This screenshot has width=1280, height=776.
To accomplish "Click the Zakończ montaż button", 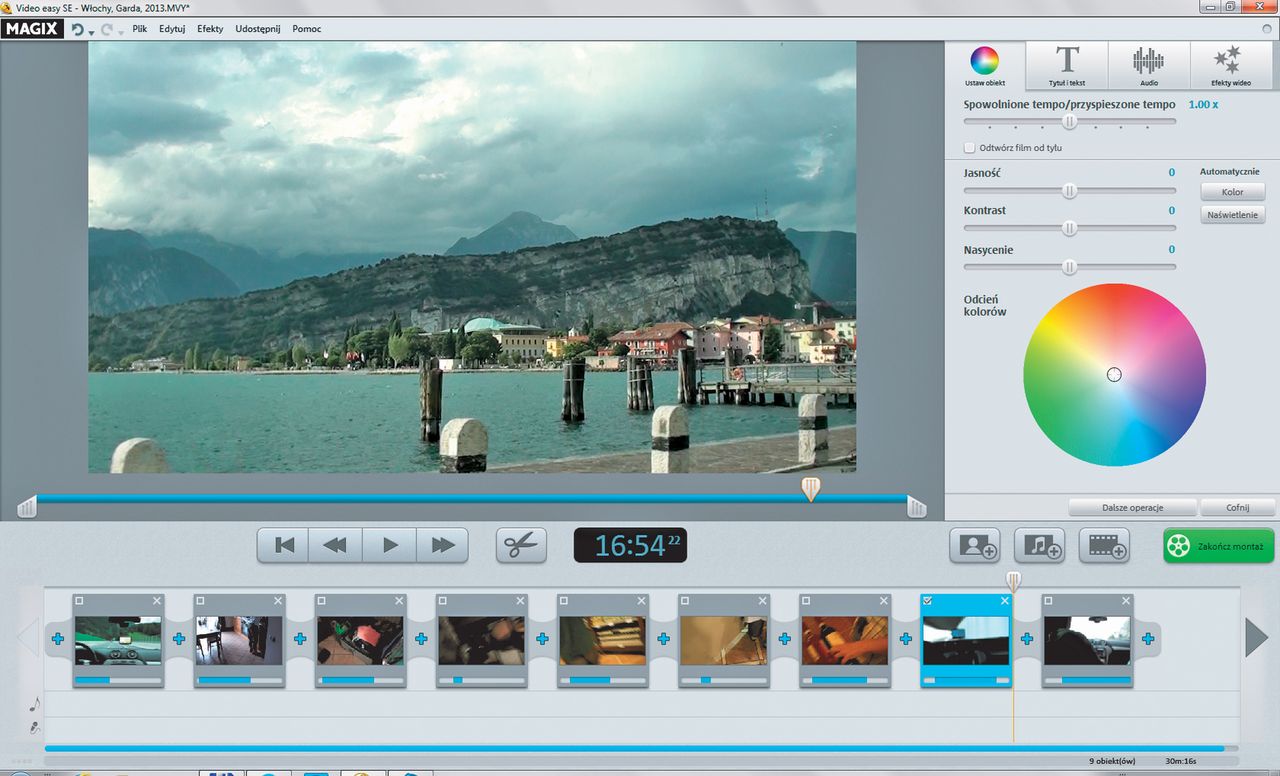I will (1219, 546).
